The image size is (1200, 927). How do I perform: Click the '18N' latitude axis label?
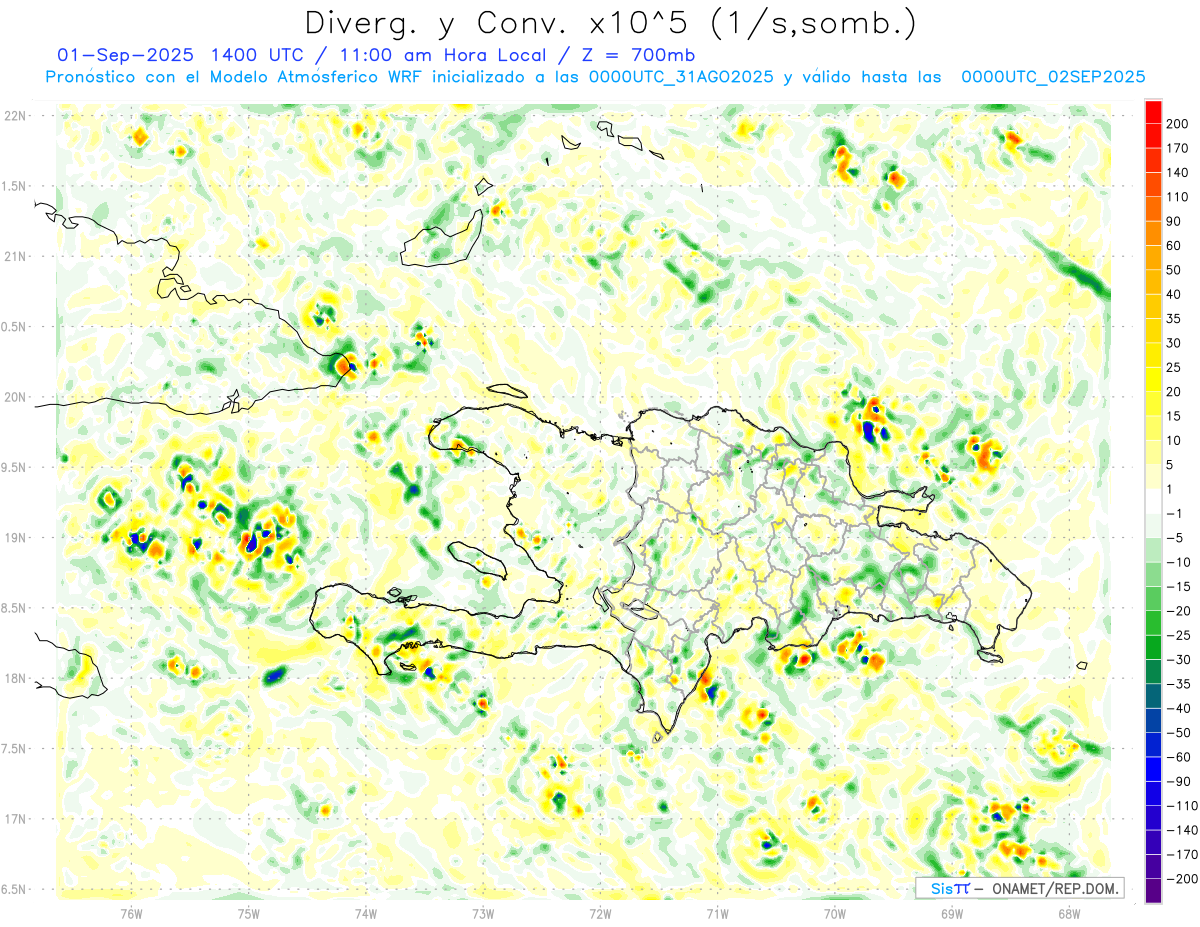[15, 679]
